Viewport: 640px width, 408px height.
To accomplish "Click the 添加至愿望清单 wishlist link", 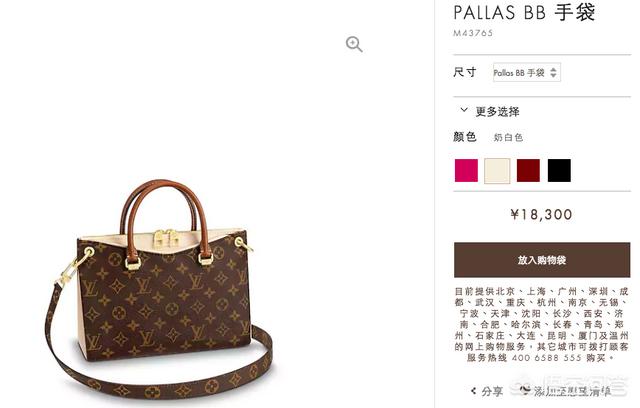I will (x=572, y=391).
